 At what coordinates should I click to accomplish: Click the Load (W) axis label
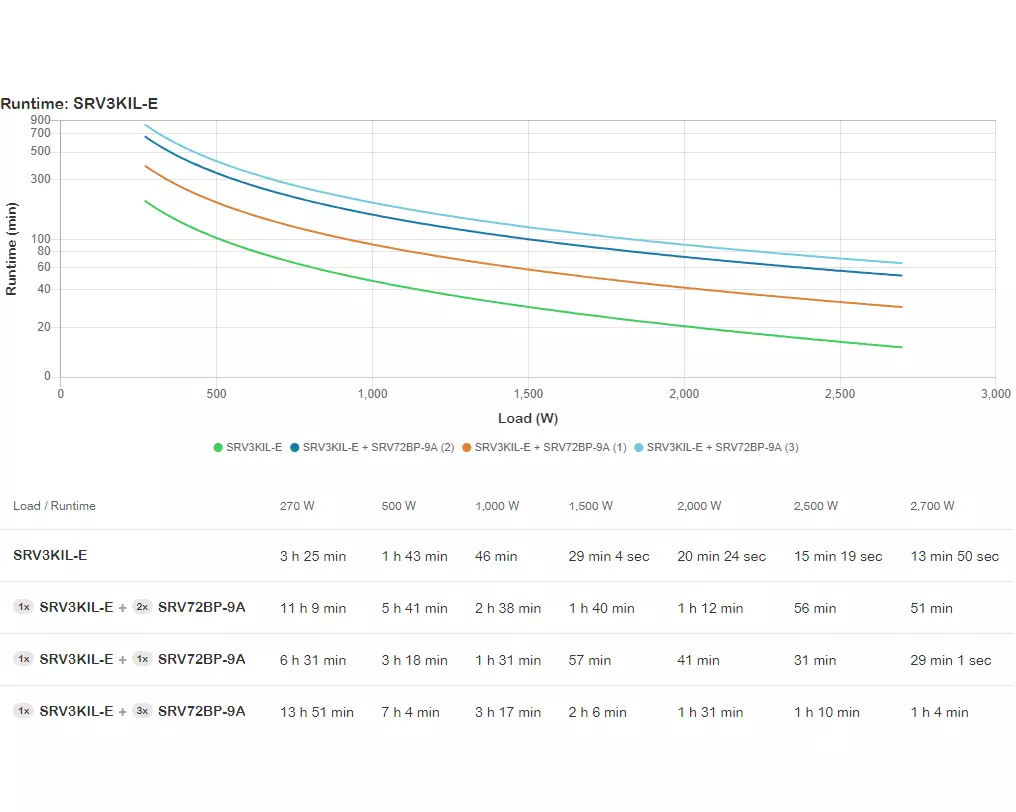coord(527,418)
